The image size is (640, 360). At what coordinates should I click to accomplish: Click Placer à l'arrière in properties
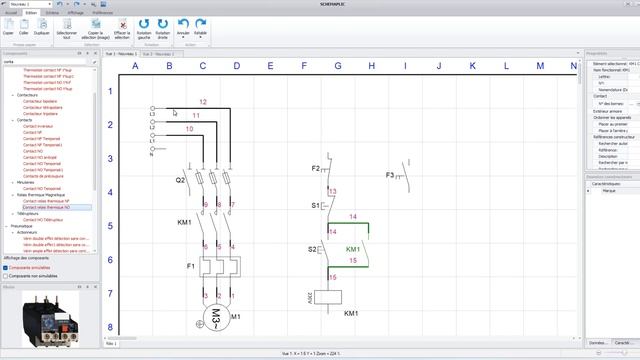coord(613,131)
